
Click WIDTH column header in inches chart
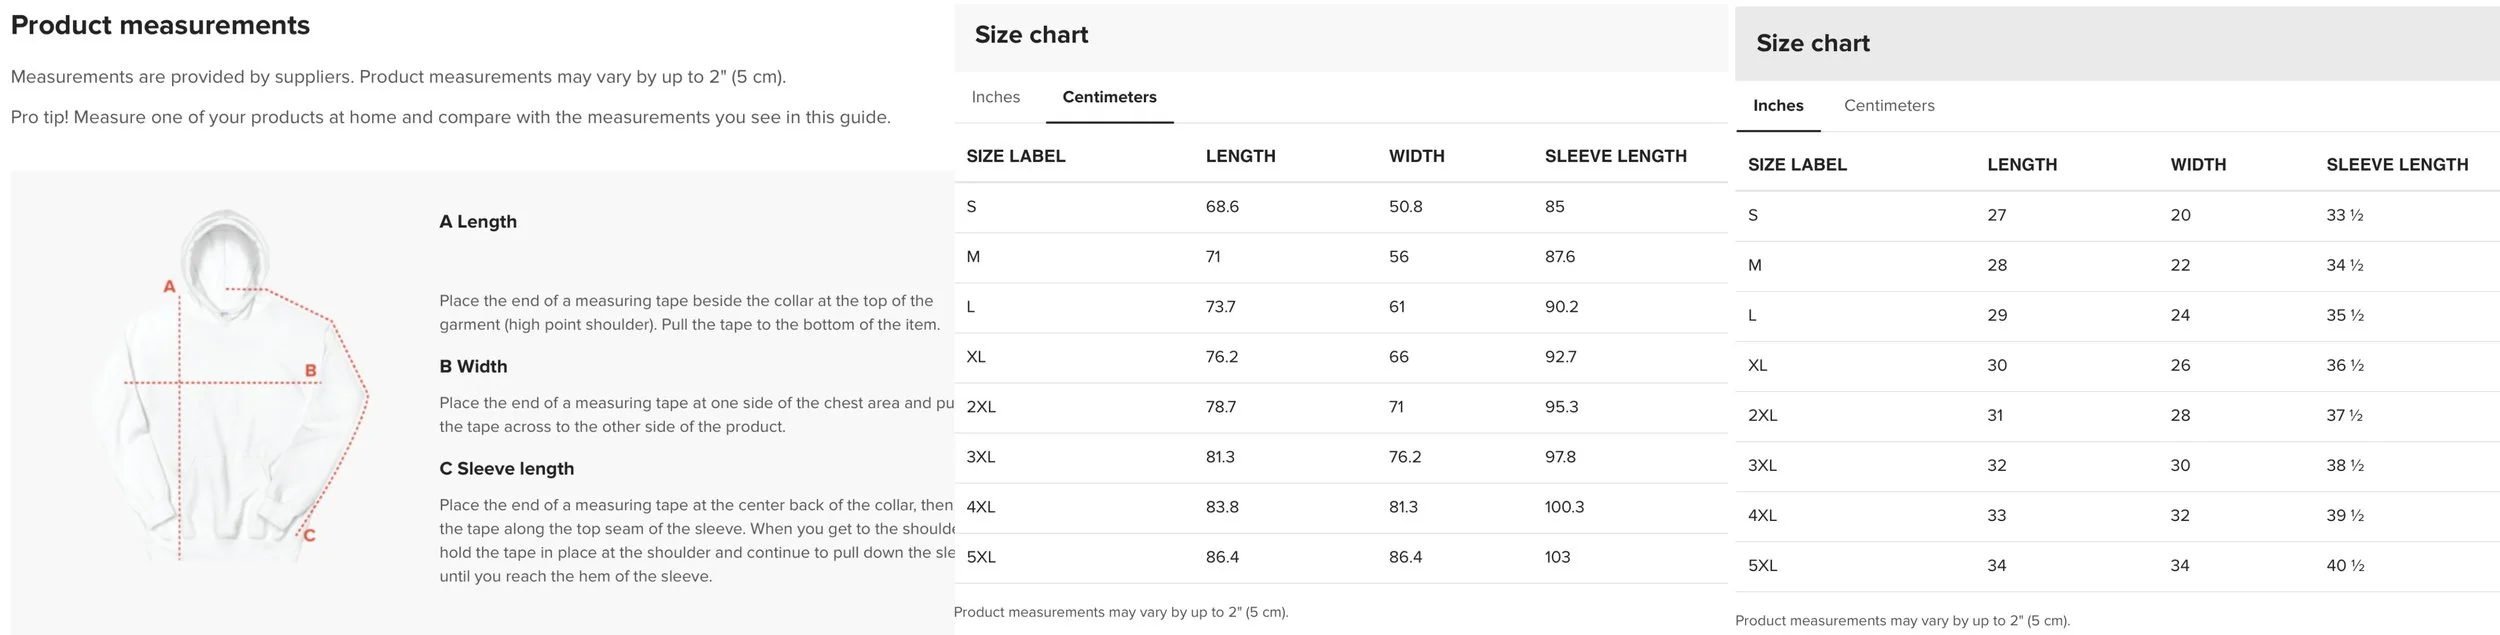(x=2198, y=165)
